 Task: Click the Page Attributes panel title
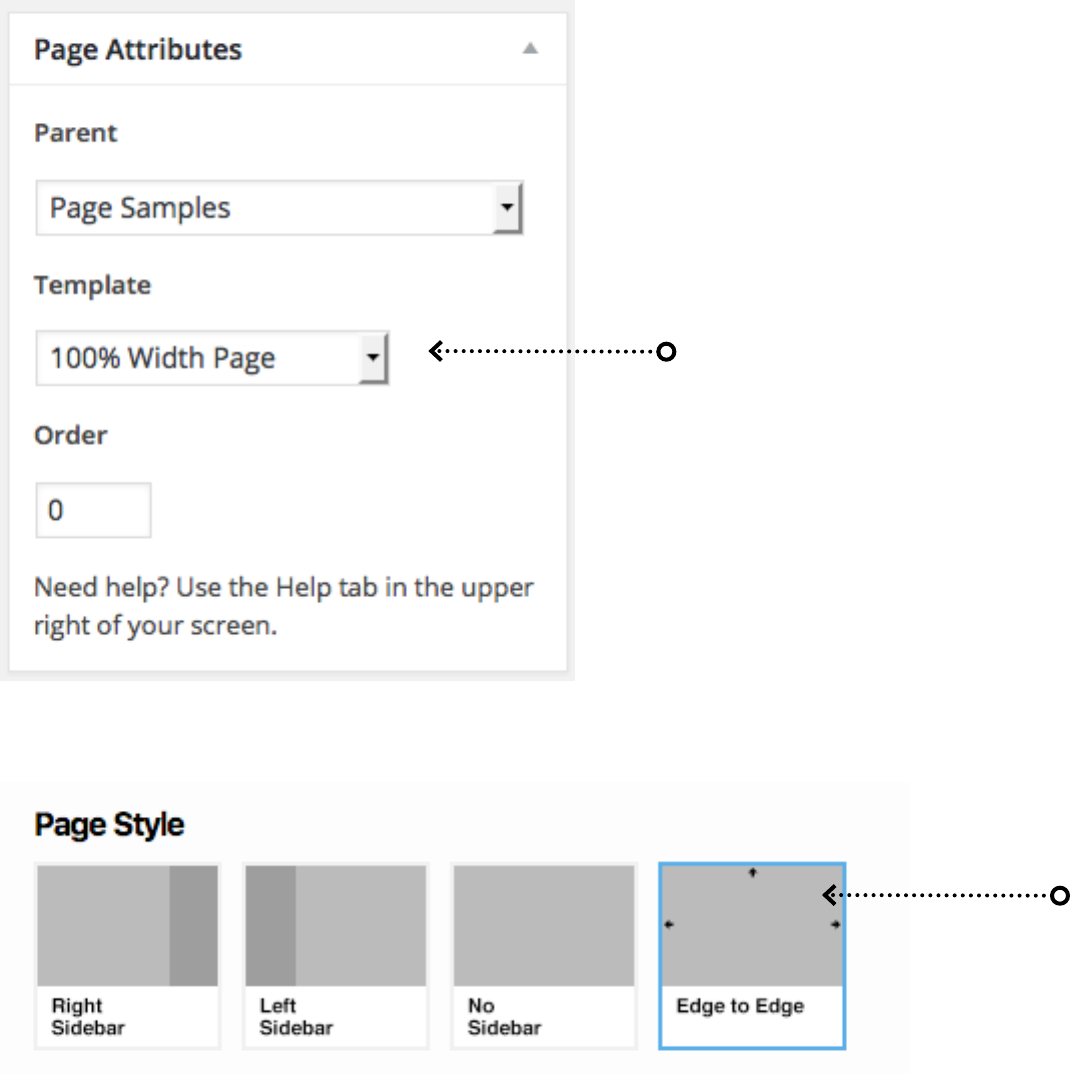(x=138, y=49)
